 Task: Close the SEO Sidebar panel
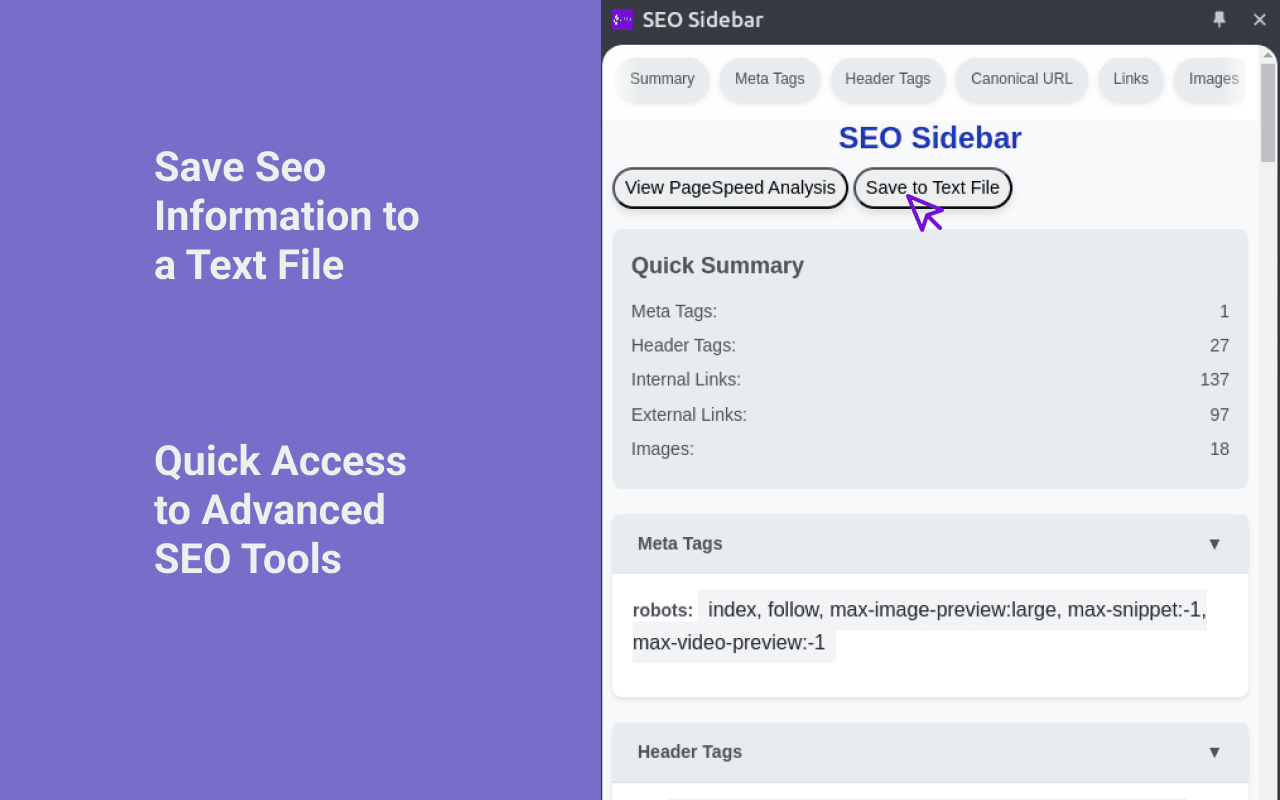click(1259, 19)
